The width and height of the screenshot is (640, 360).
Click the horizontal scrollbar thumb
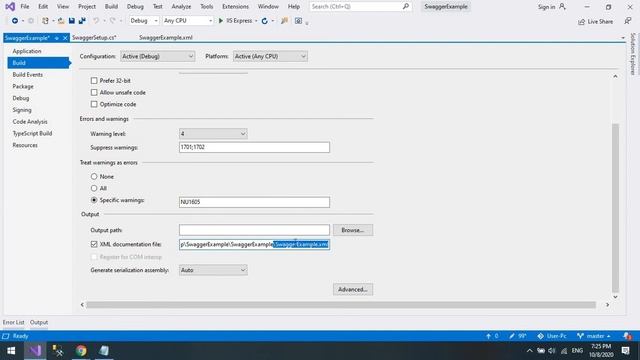[x=341, y=305]
